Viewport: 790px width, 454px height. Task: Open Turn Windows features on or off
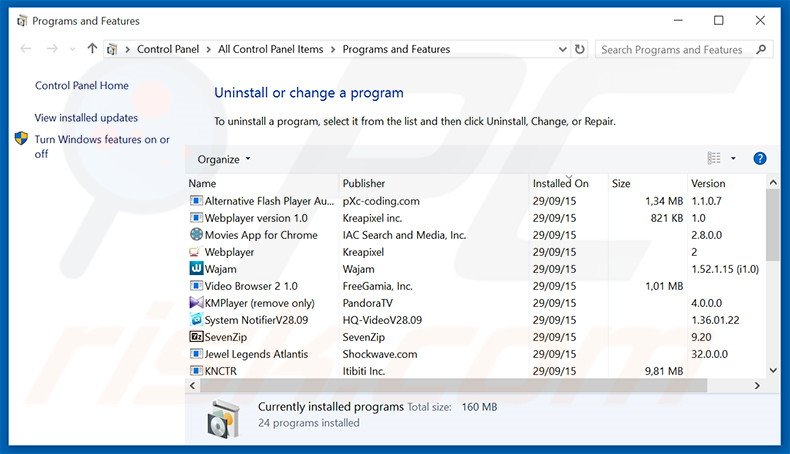102,147
